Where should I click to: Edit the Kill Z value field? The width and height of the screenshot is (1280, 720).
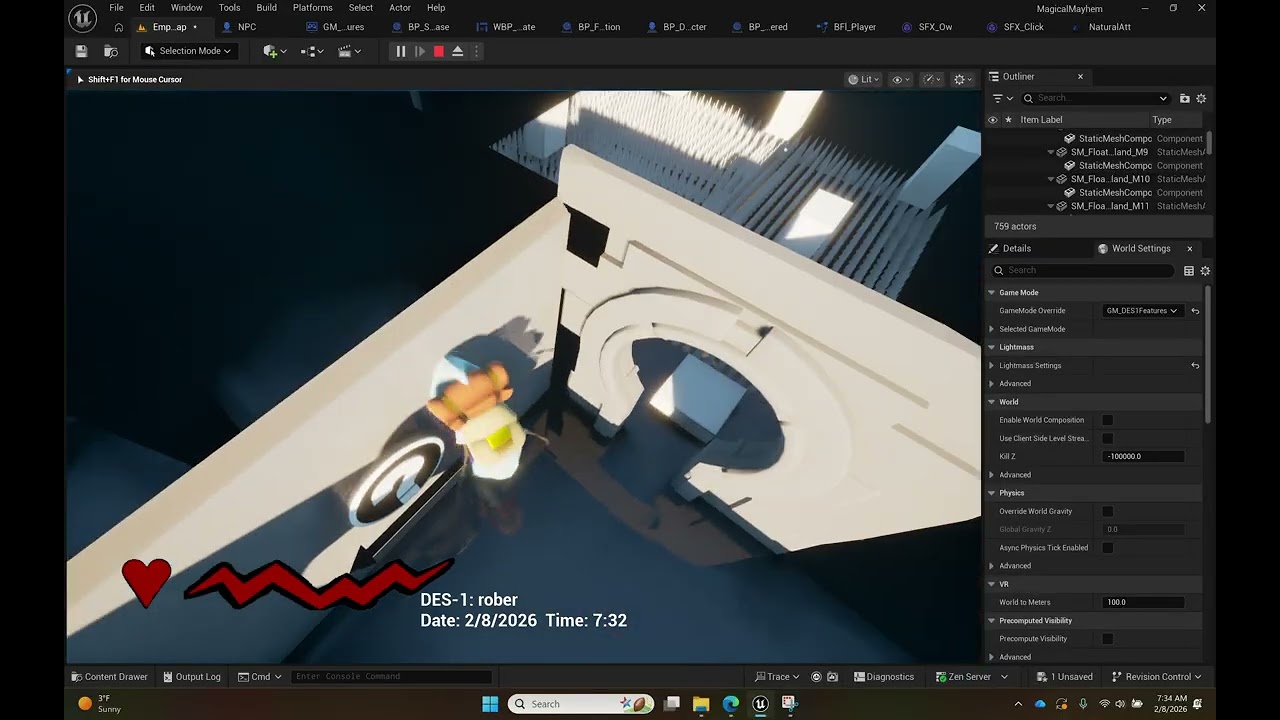(x=1144, y=456)
